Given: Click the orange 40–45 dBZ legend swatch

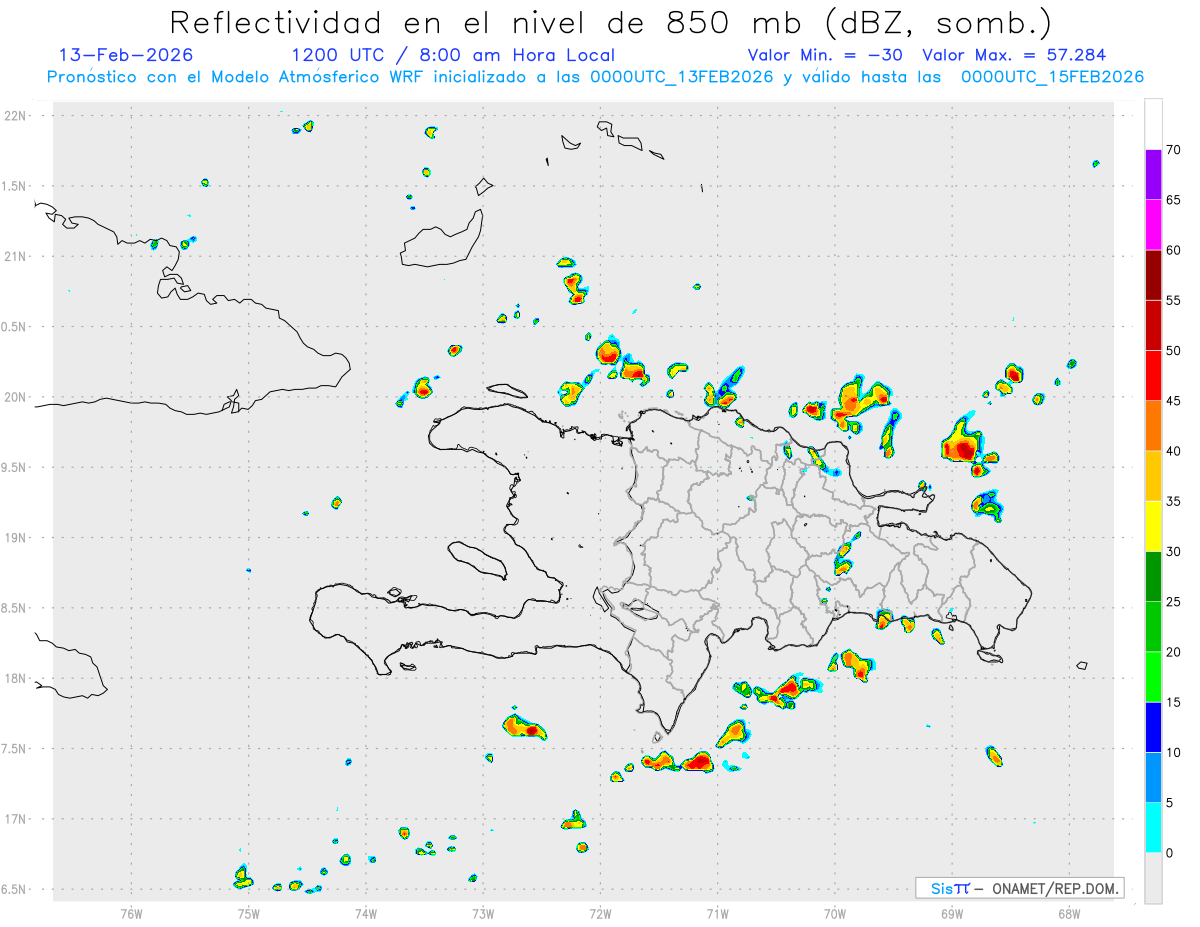Looking at the screenshot, I should (1153, 426).
